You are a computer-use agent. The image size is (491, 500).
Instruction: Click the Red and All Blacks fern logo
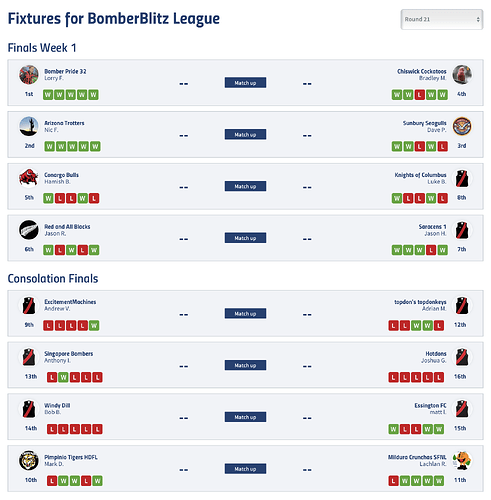tap(29, 230)
